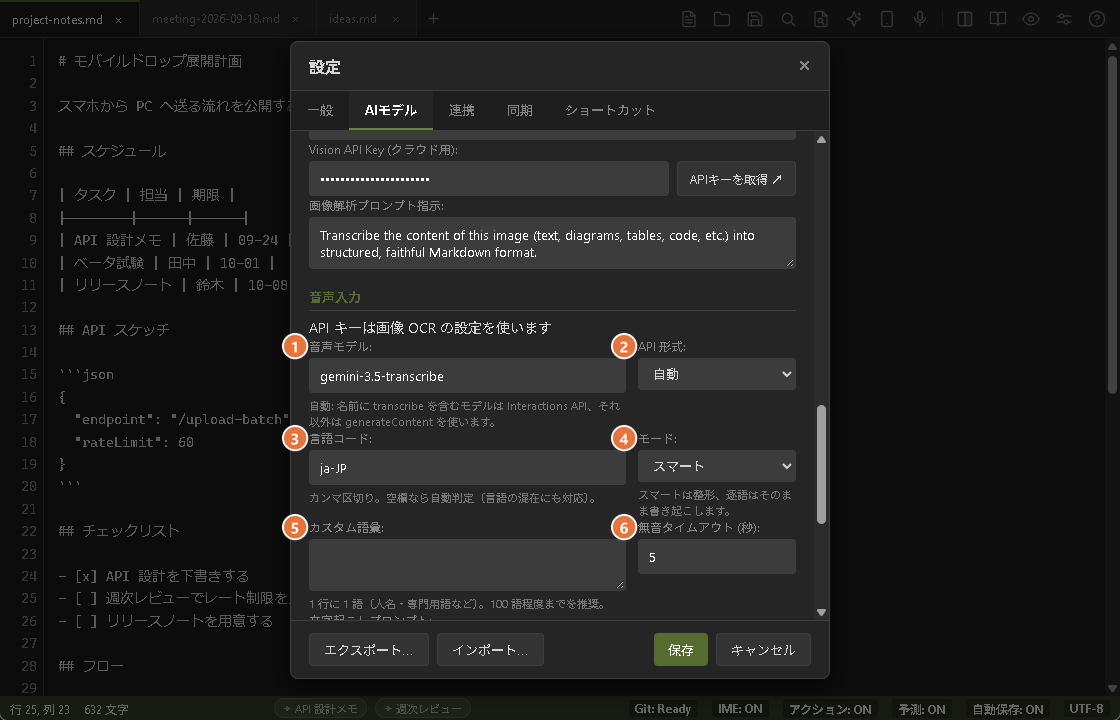
Task: Click the 632 文字 character count
Action: (106, 709)
